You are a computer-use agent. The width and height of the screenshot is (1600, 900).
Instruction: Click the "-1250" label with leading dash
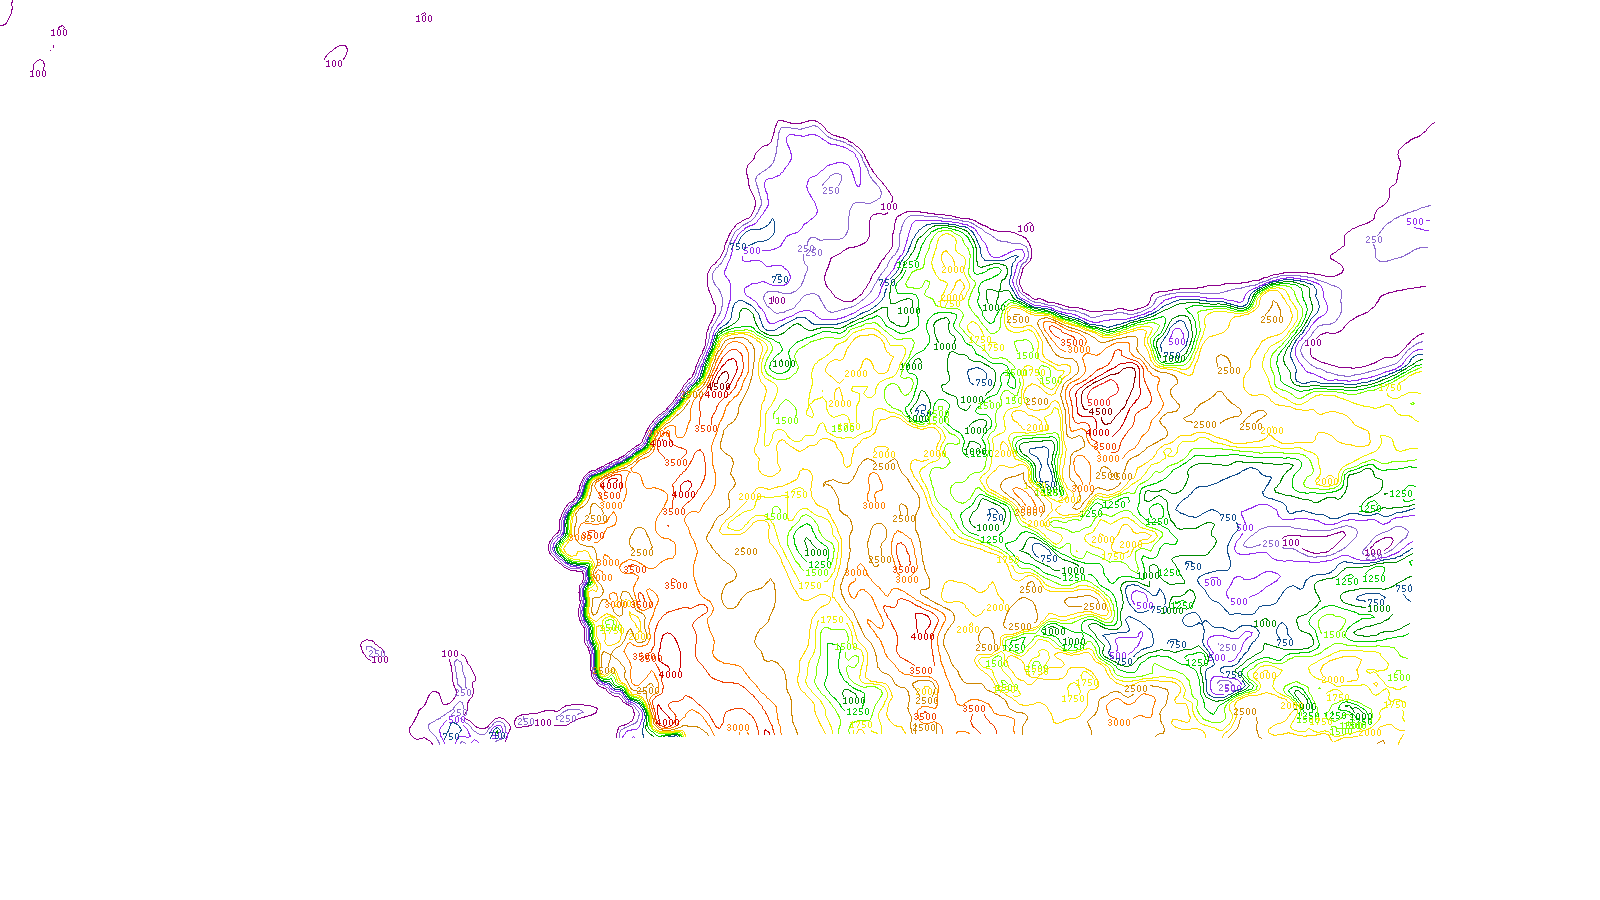(x=1399, y=494)
